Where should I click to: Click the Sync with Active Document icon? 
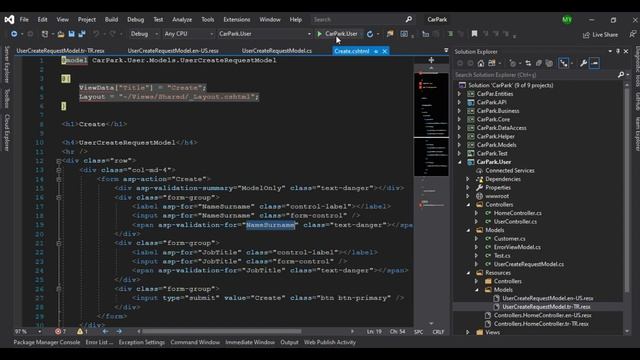(x=528, y=63)
